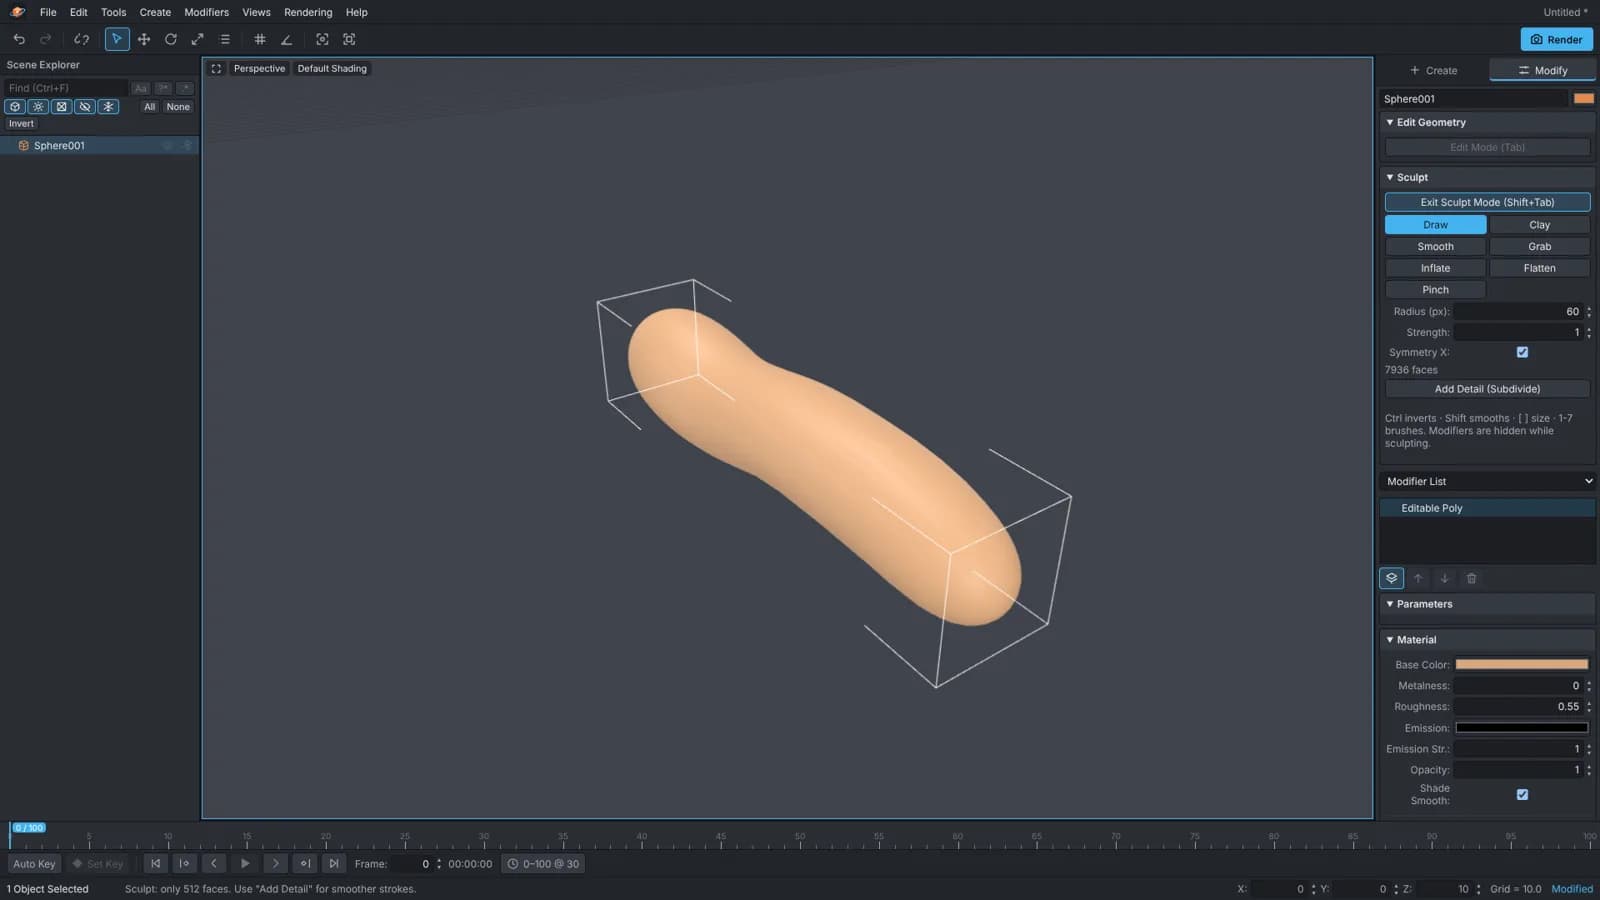Open the Modifiers menu
The image size is (1600, 900).
[x=207, y=12]
